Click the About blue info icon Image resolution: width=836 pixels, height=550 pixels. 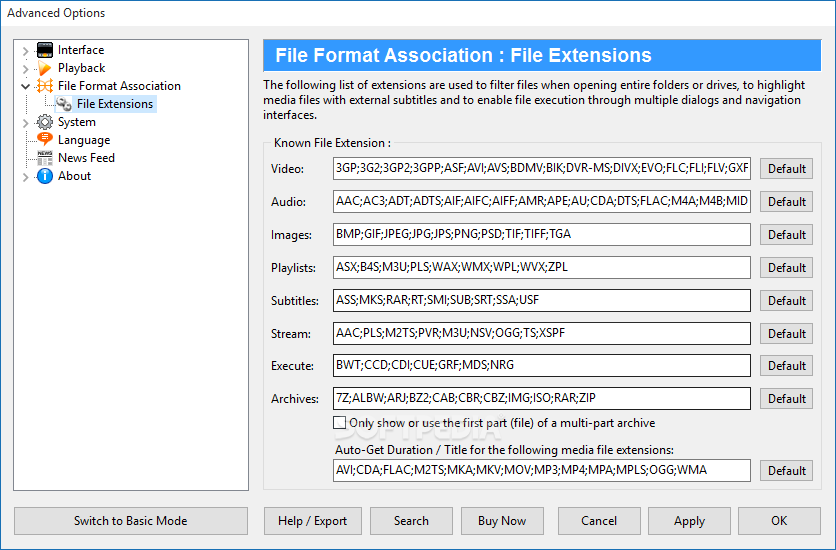coord(45,176)
